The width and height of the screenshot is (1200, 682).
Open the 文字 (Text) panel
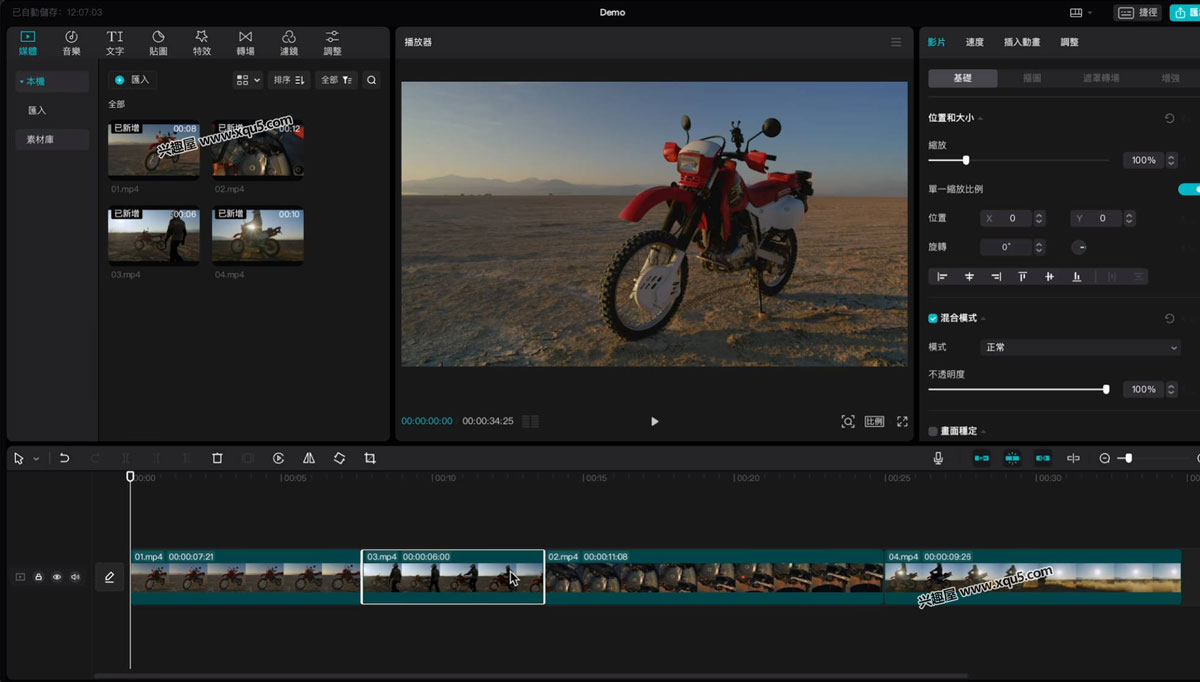[x=115, y=43]
